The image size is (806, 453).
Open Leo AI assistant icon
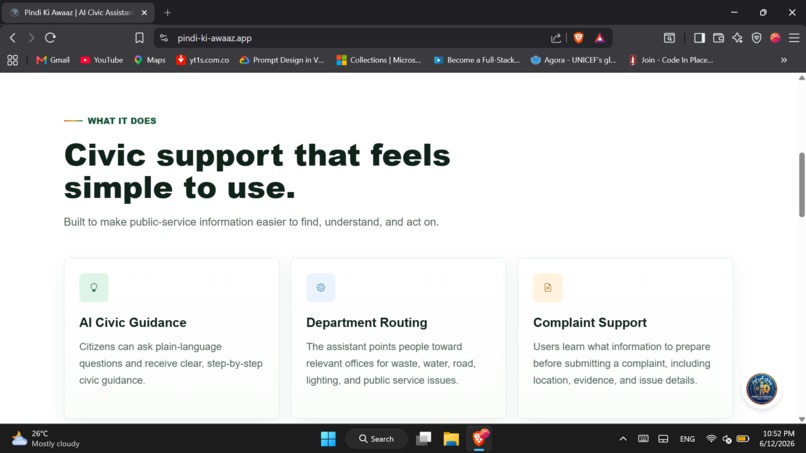pyautogui.click(x=738, y=38)
